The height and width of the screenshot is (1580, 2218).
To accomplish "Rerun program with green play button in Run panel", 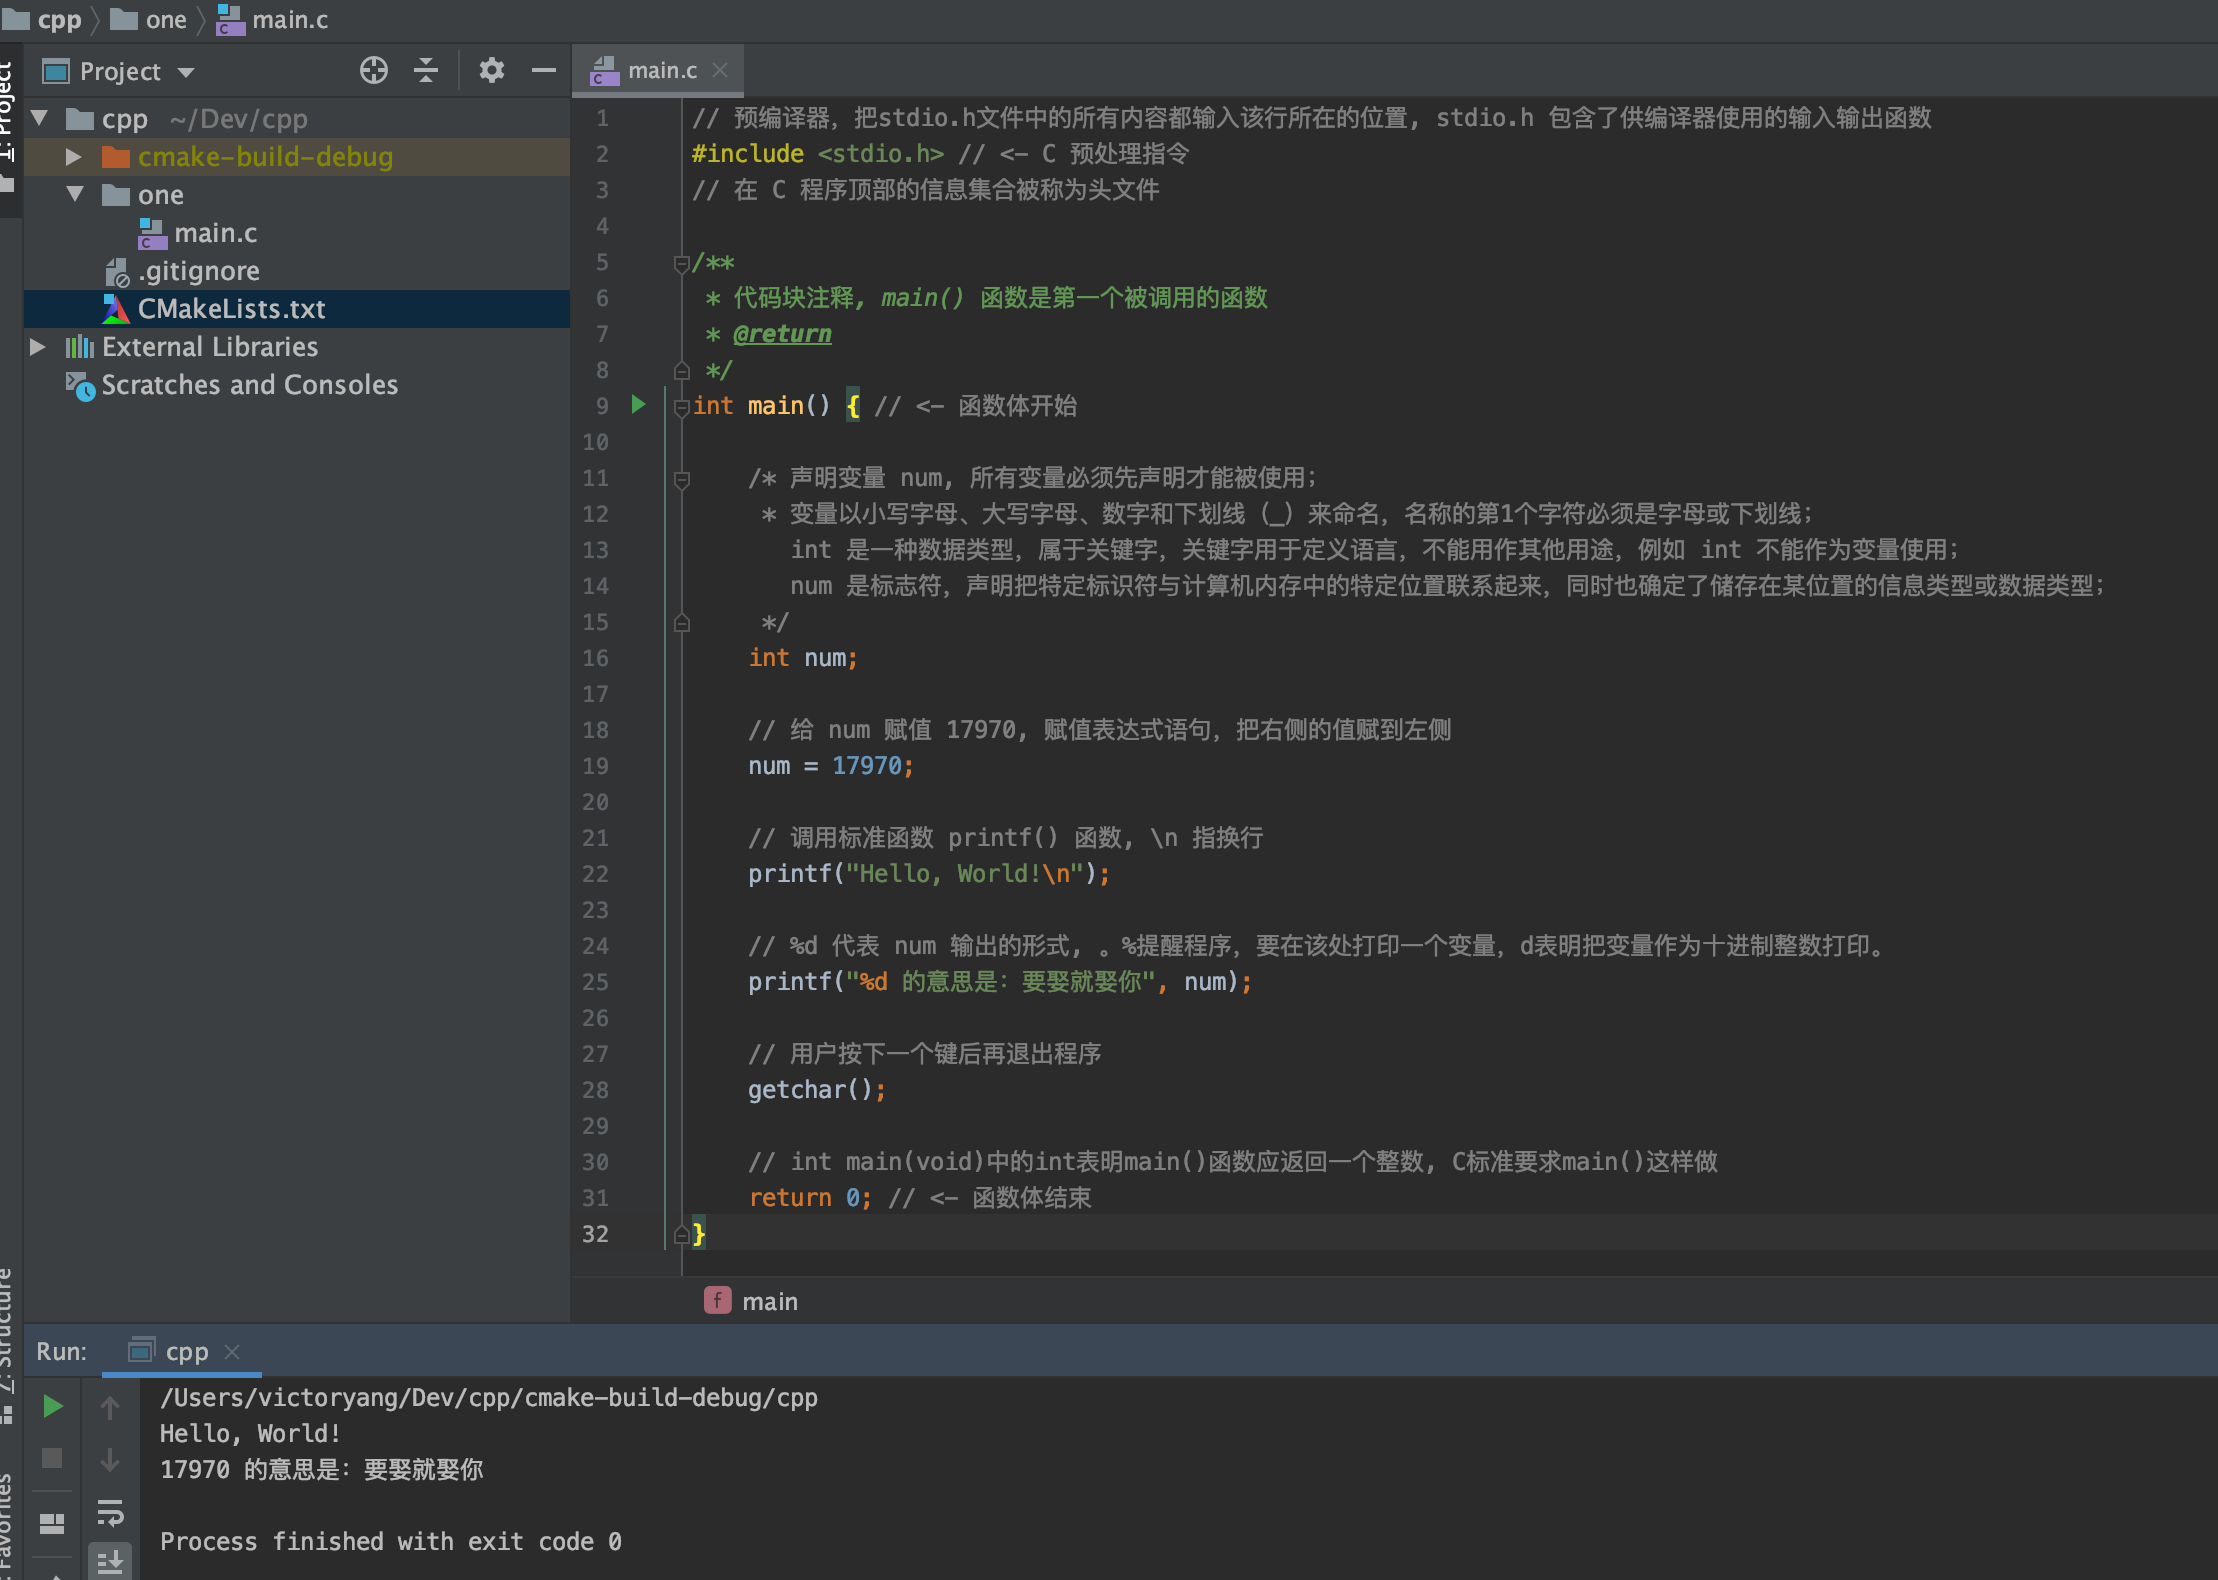I will (53, 1407).
